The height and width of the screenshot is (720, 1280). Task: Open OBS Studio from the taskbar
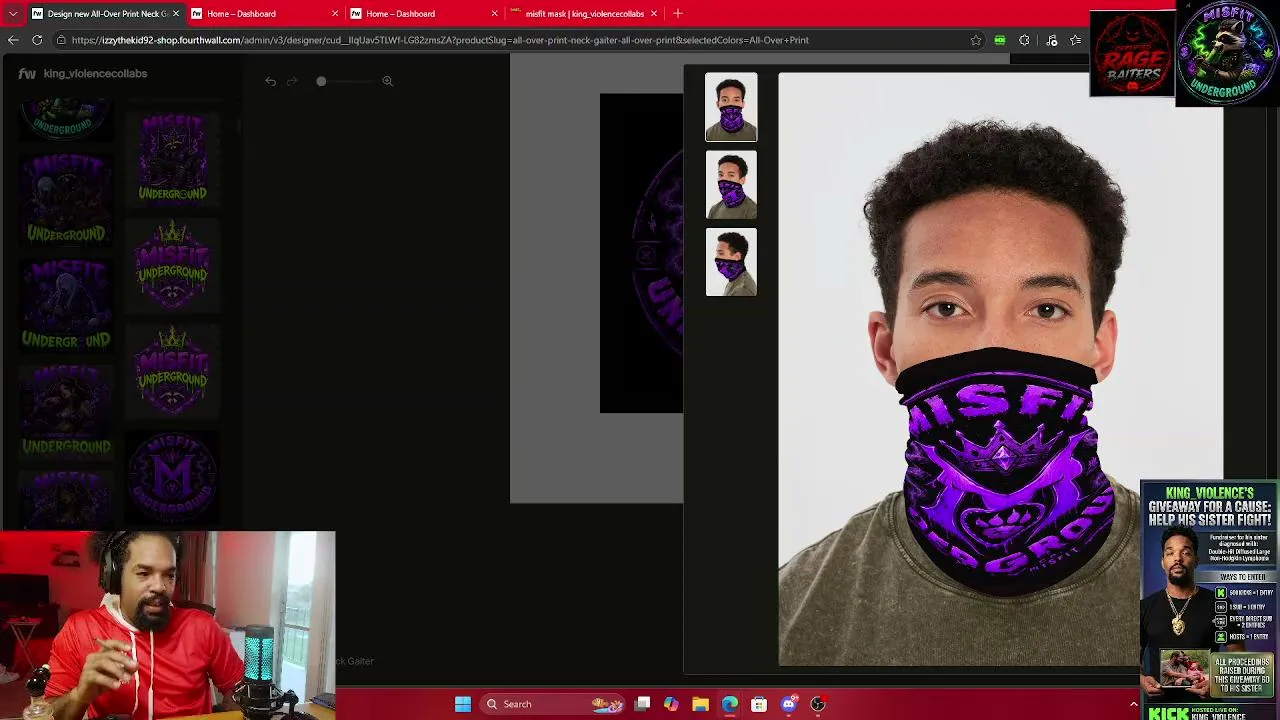(818, 704)
